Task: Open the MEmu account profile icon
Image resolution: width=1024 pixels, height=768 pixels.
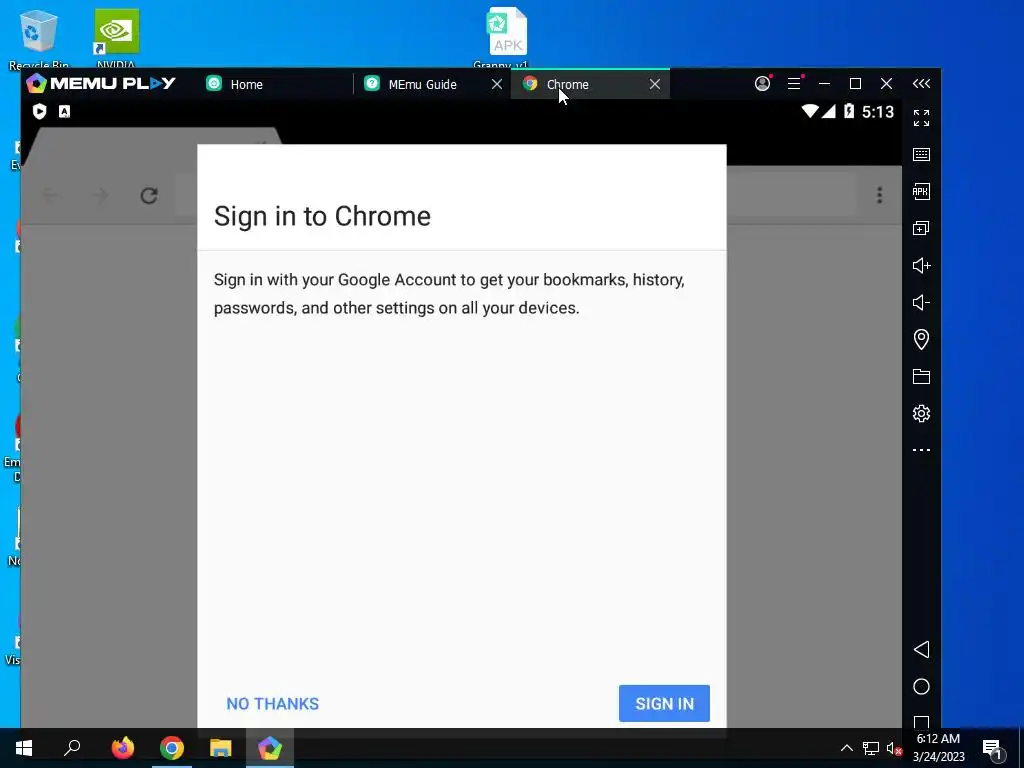Action: (762, 84)
